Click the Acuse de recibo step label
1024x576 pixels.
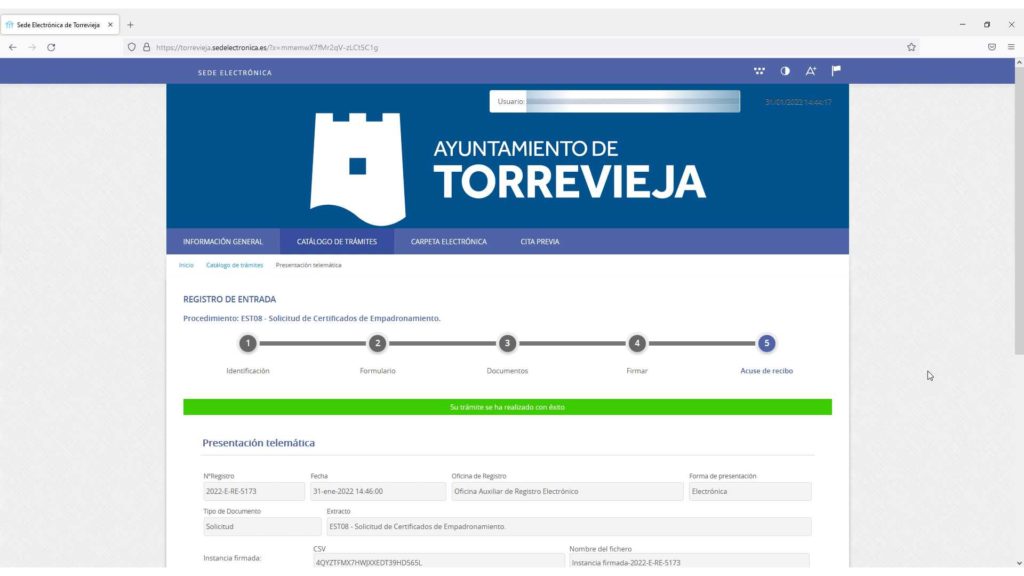coord(767,371)
